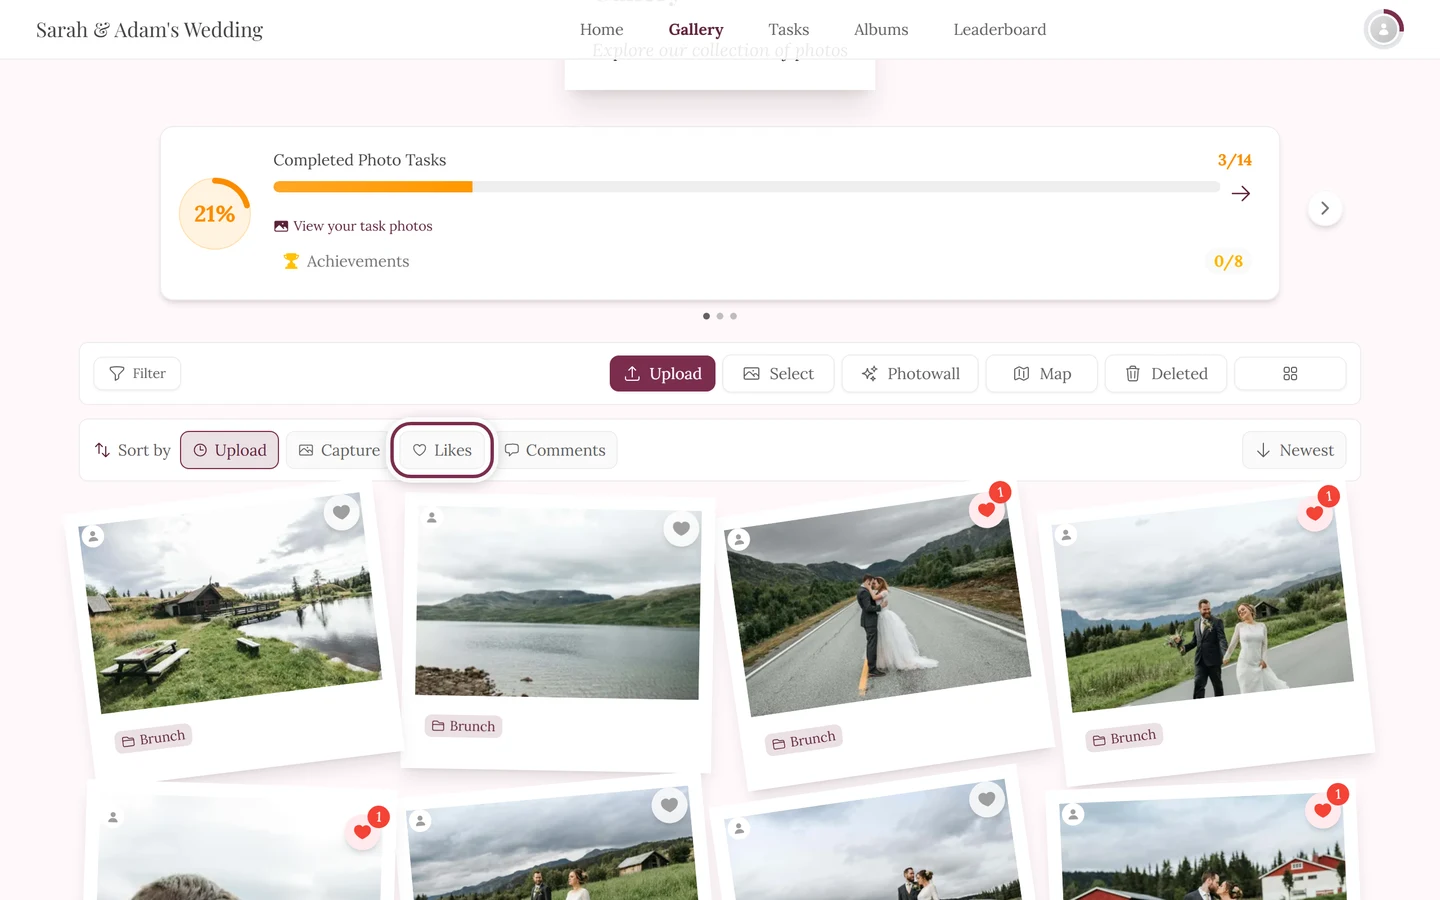The image size is (1440, 900).
Task: Click the 0/8 achievements badge
Action: point(1228,261)
